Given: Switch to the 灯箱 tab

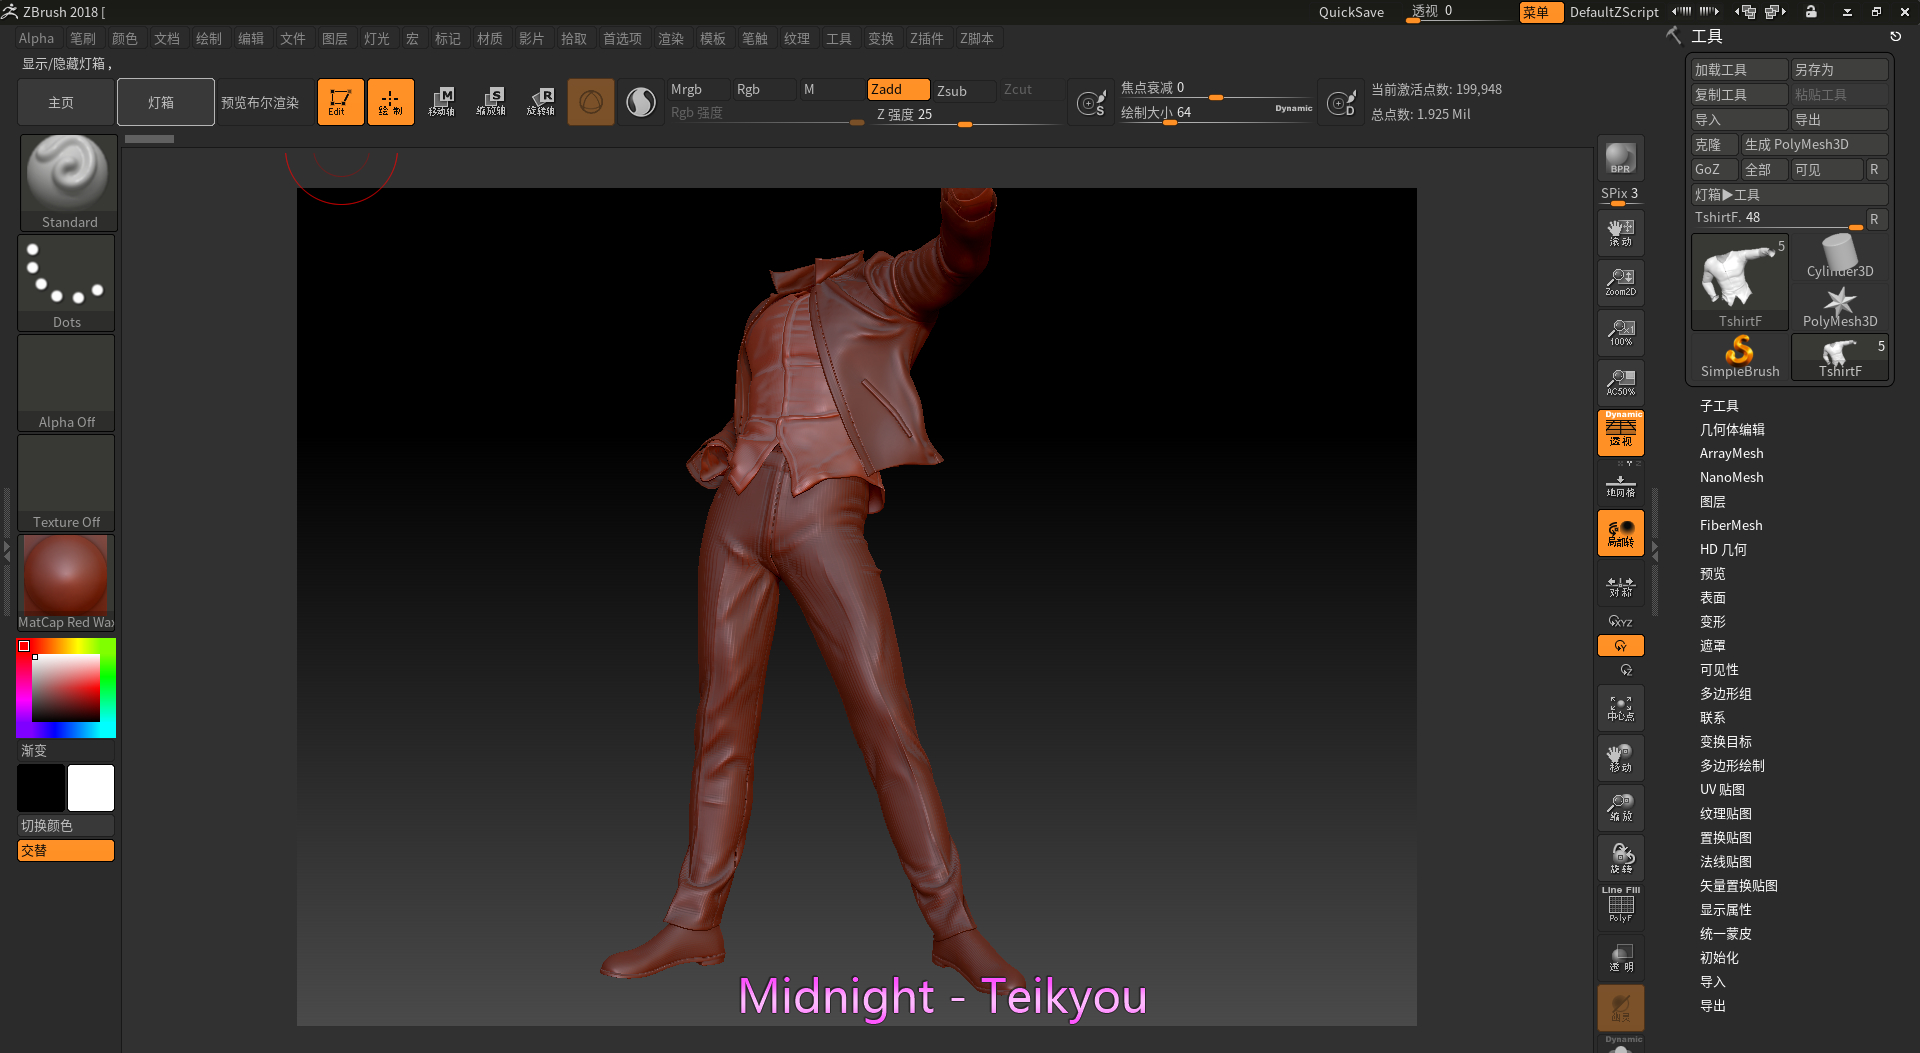Looking at the screenshot, I should pos(165,101).
